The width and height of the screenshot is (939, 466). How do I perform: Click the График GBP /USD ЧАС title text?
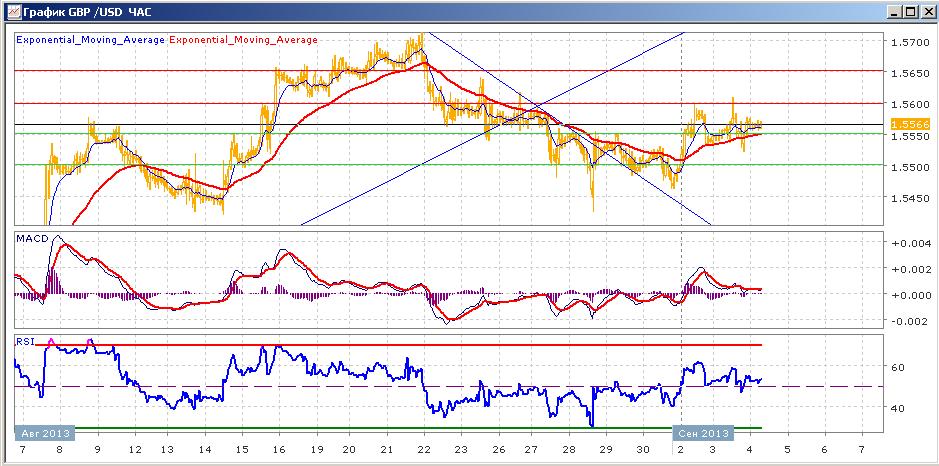coord(87,11)
